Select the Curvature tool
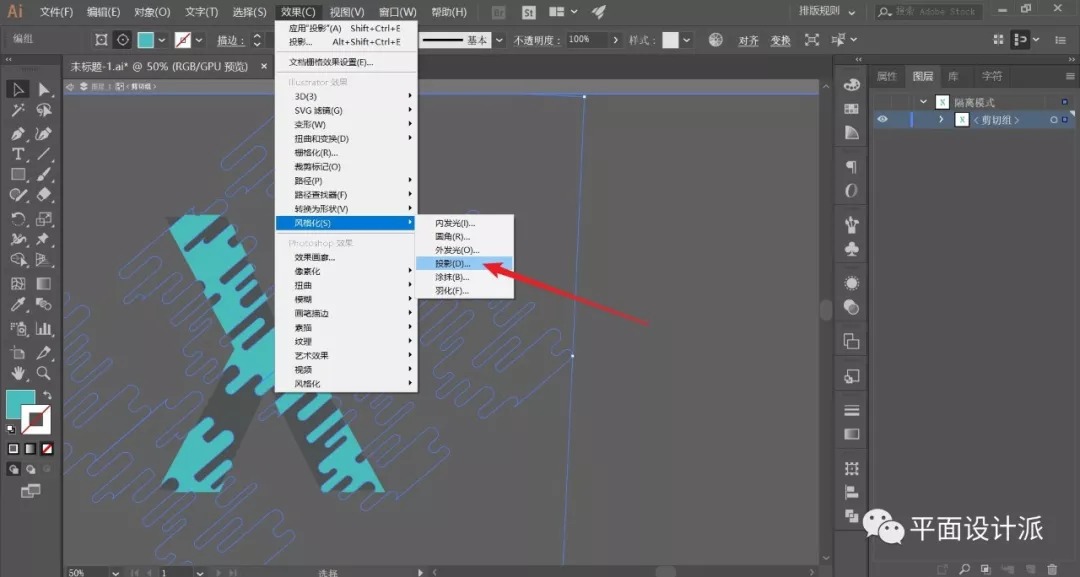 [43, 134]
